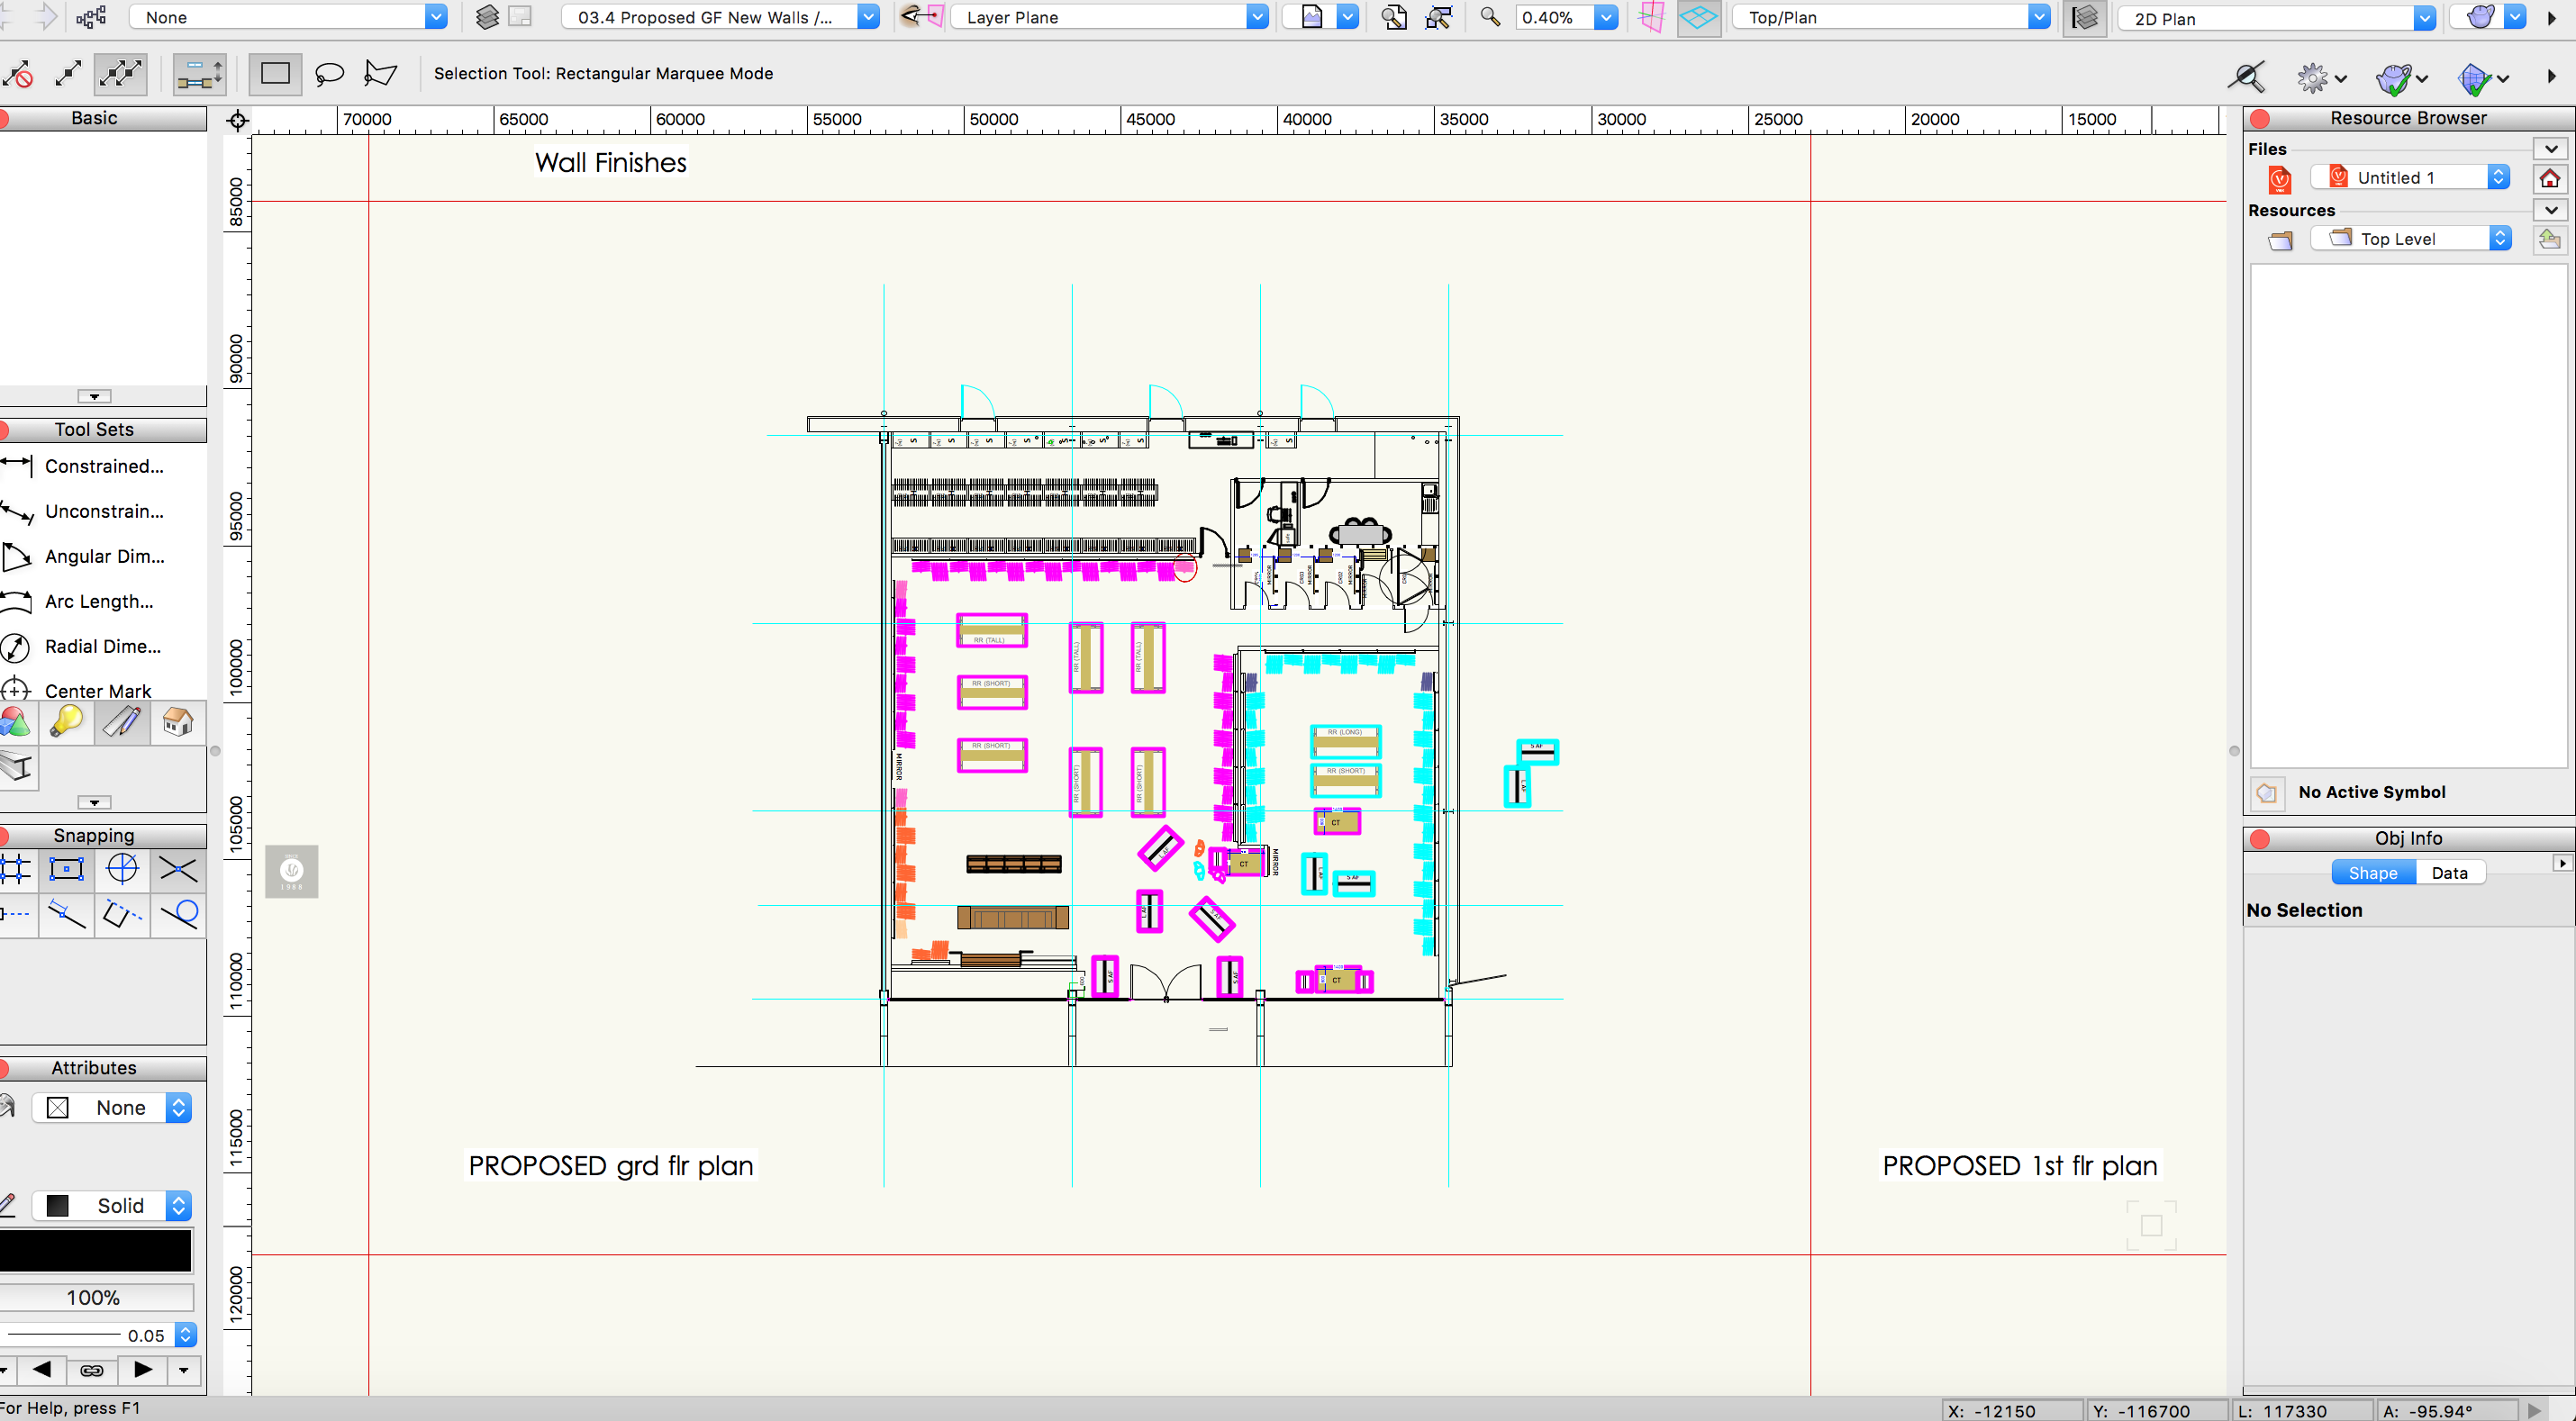Toggle snap to object constraint
This screenshot has width=2576, height=1421.
pyautogui.click(x=66, y=870)
